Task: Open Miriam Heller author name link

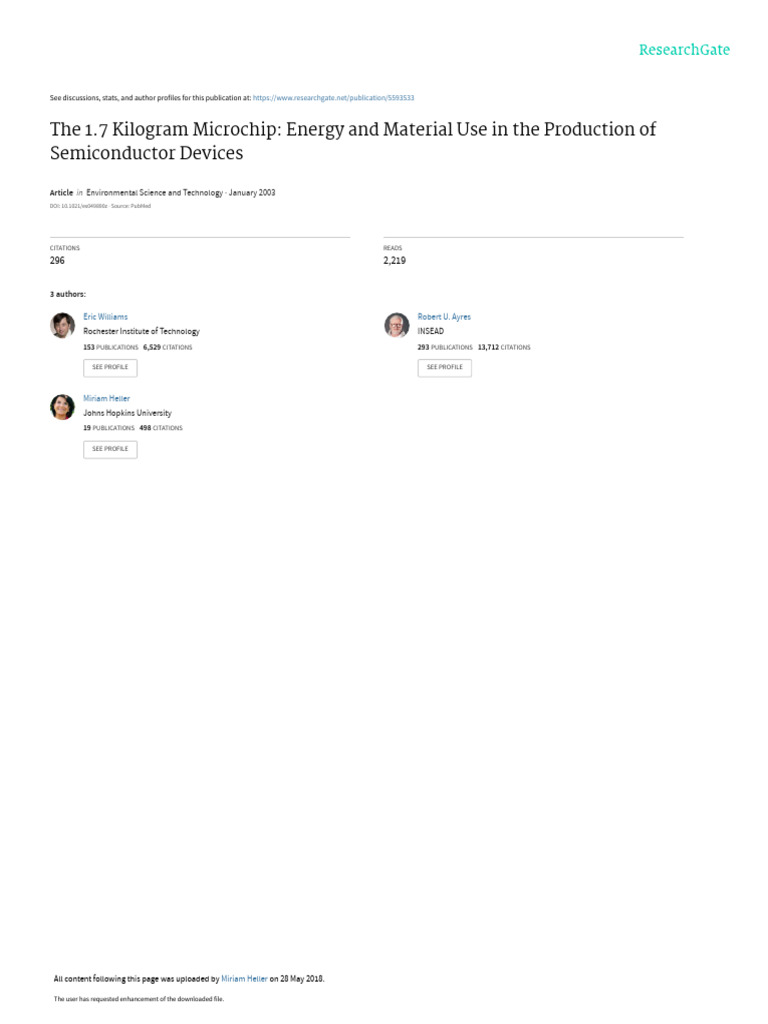Action: [x=106, y=398]
